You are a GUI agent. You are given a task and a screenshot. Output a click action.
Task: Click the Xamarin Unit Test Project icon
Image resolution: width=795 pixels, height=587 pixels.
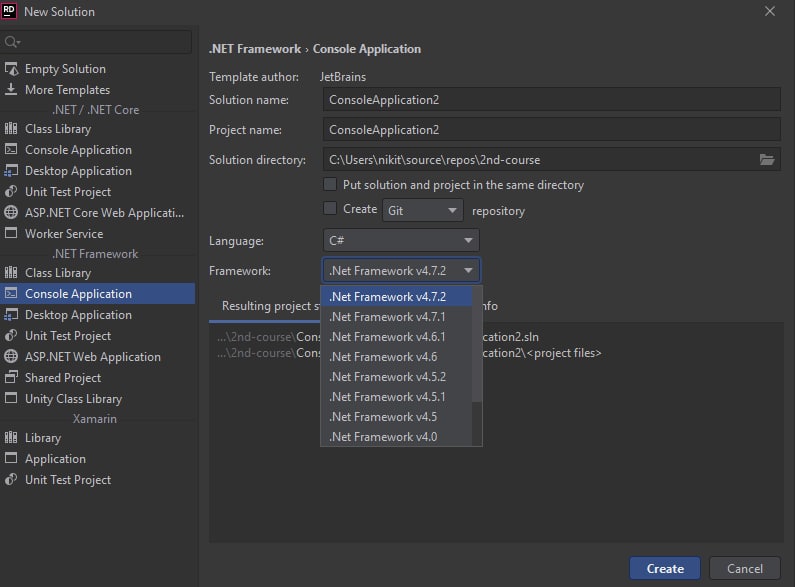click(x=11, y=479)
